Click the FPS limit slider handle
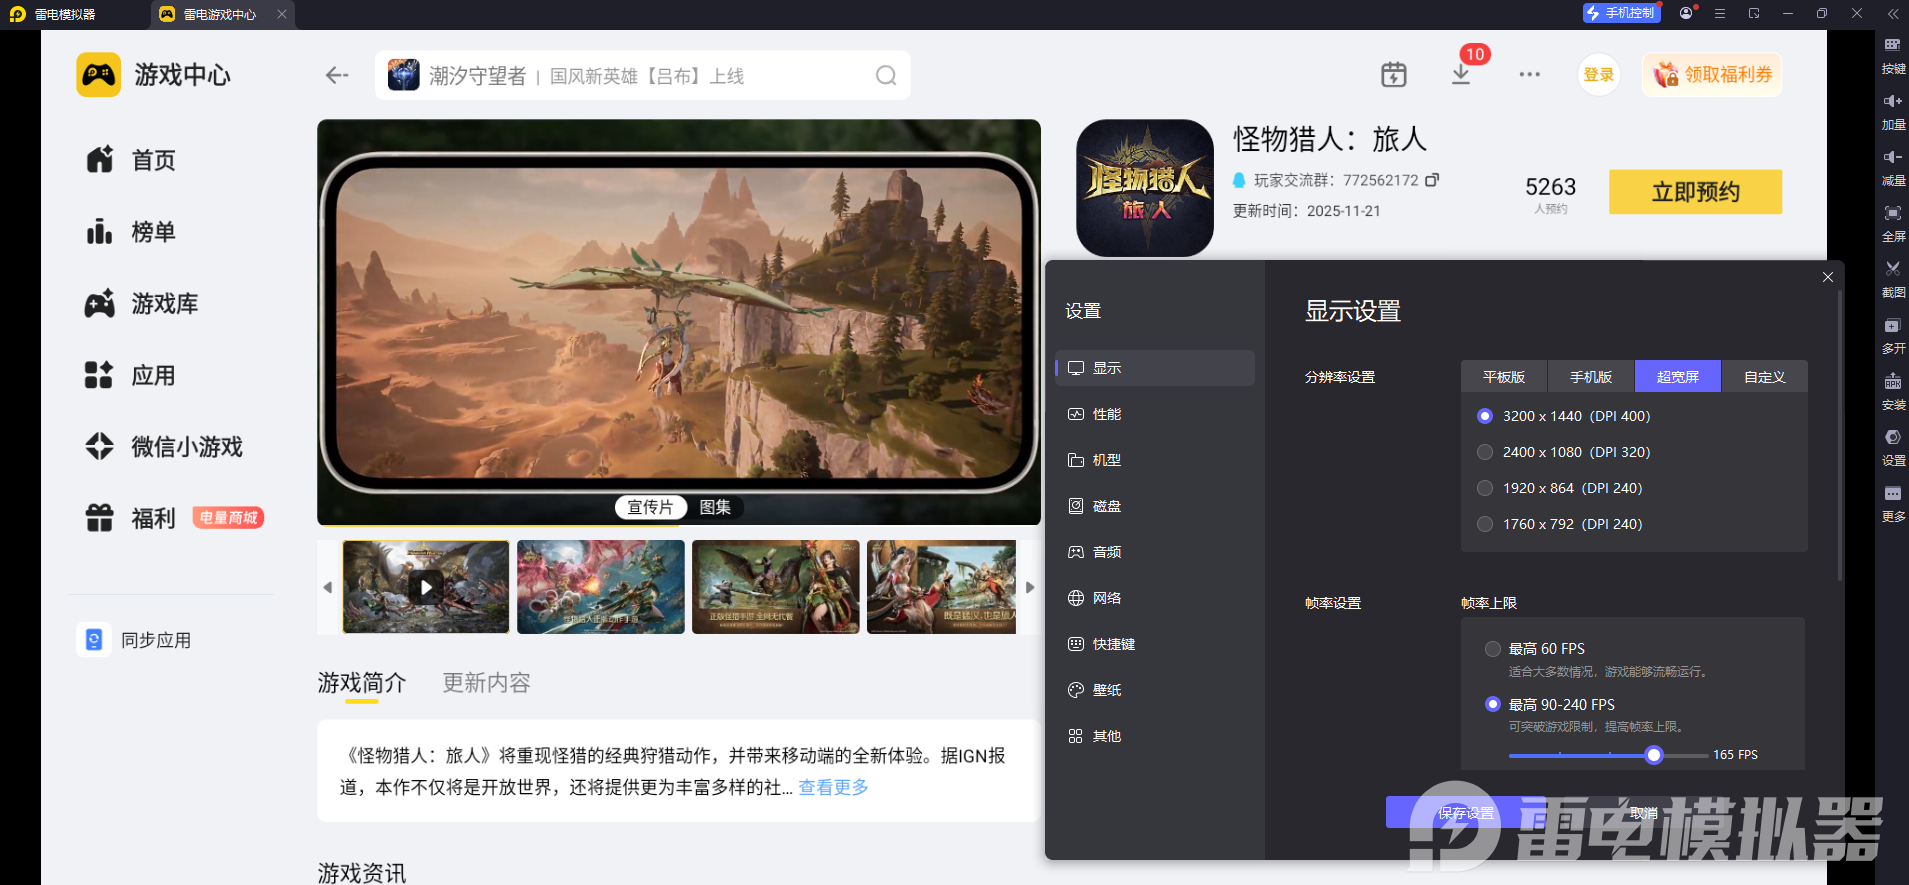The image size is (1909, 885). point(1654,755)
